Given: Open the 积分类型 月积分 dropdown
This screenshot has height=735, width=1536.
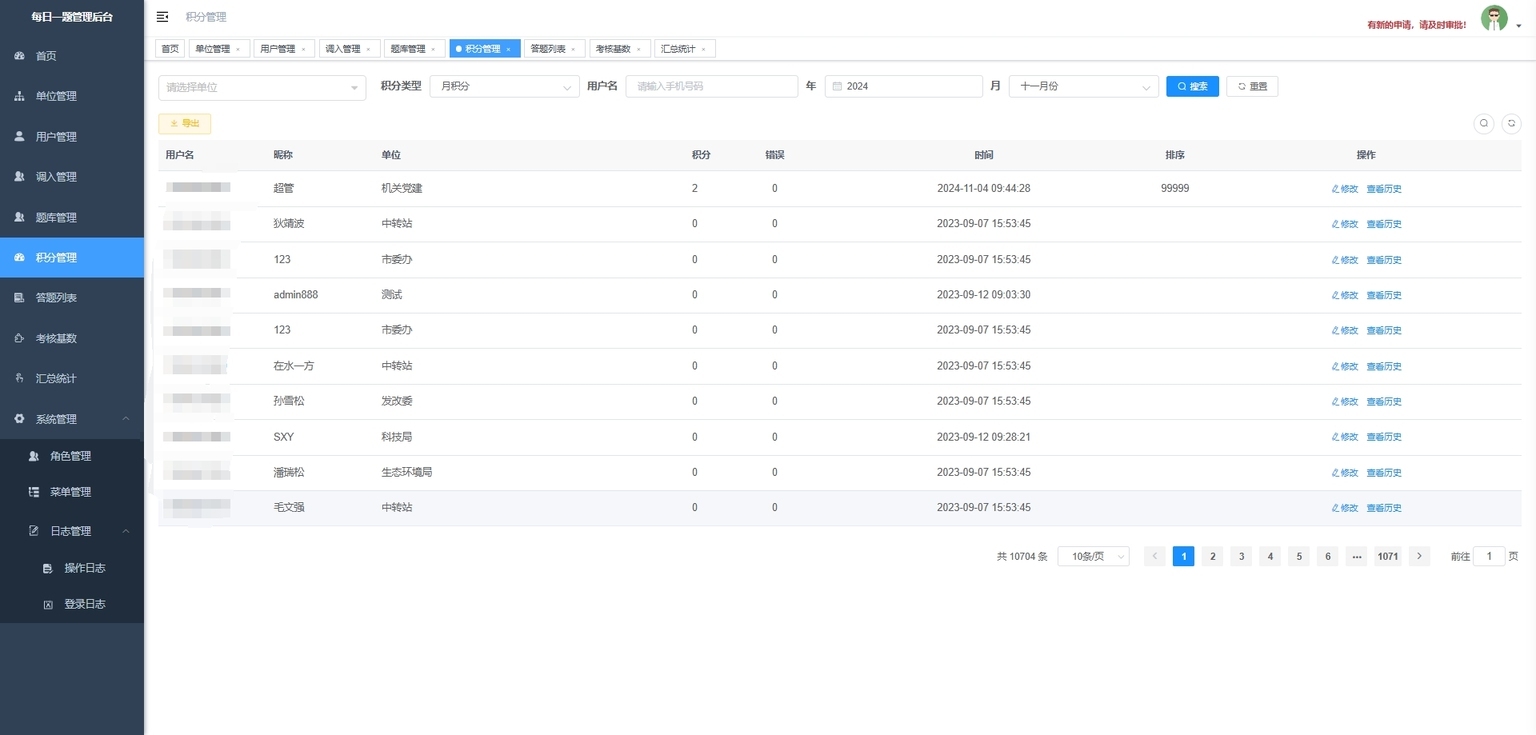Looking at the screenshot, I should 504,86.
